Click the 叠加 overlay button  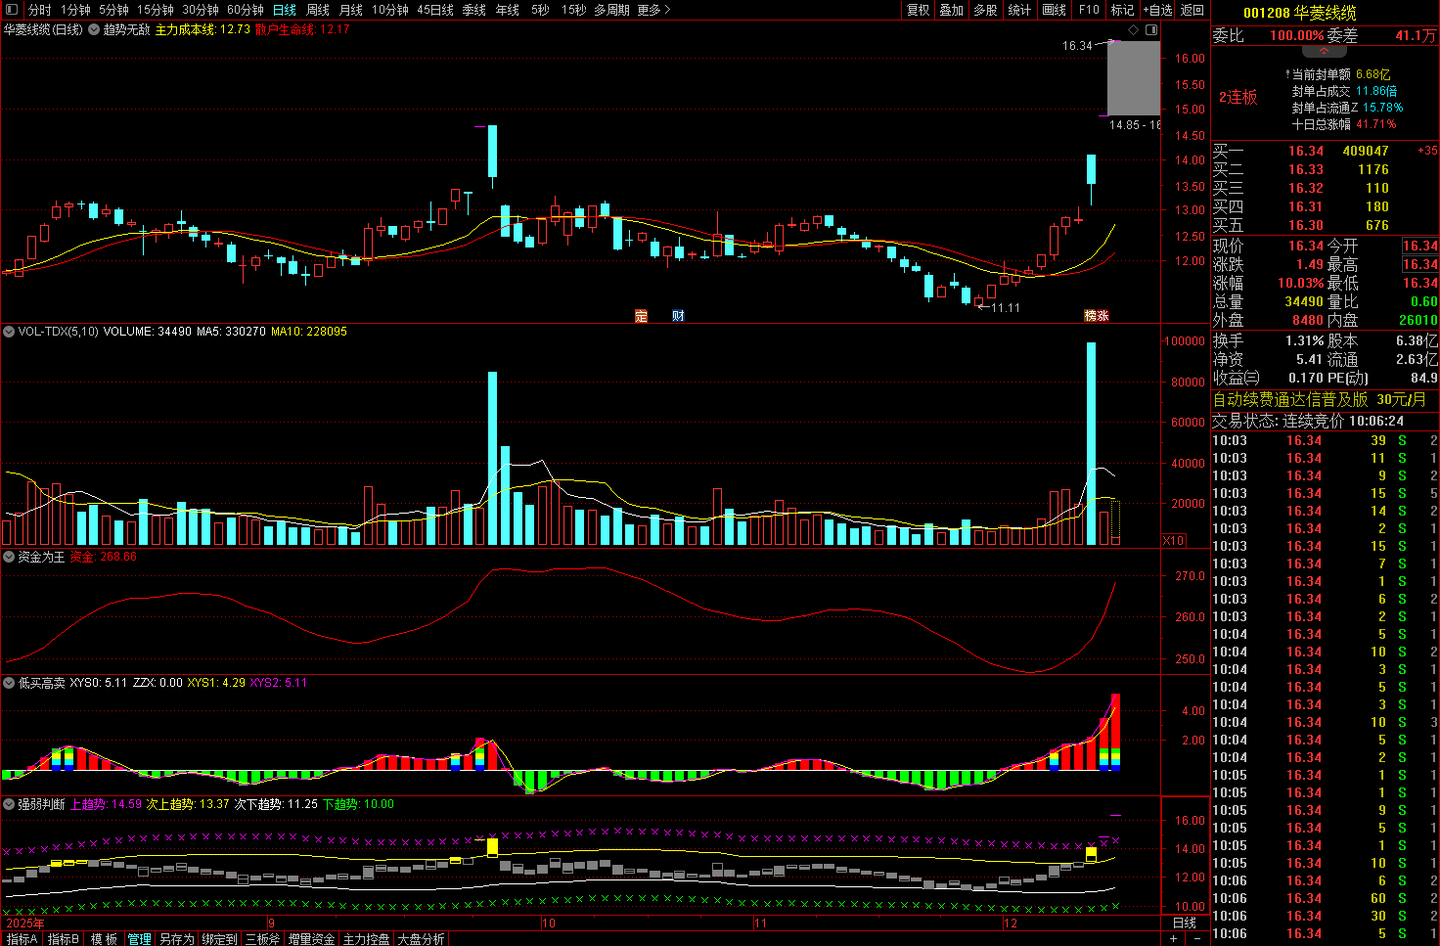pyautogui.click(x=951, y=10)
